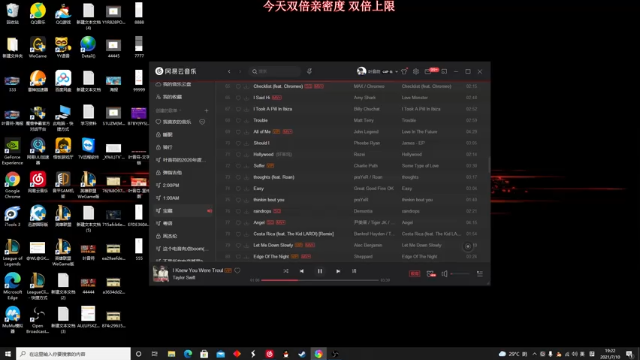Viewport: 640px width, 360px height.
Task: Pause the current song
Action: pyautogui.click(x=320, y=271)
